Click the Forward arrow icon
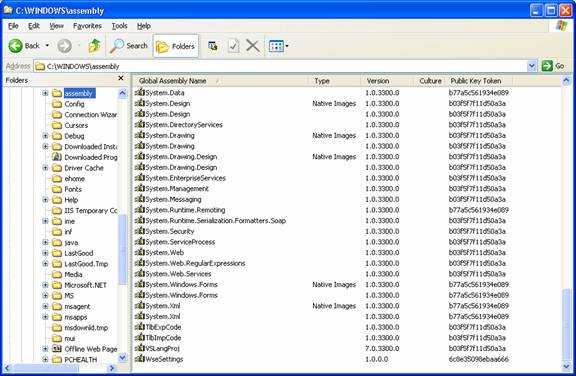Viewport: 576px width, 376px height. pyautogui.click(x=64, y=46)
